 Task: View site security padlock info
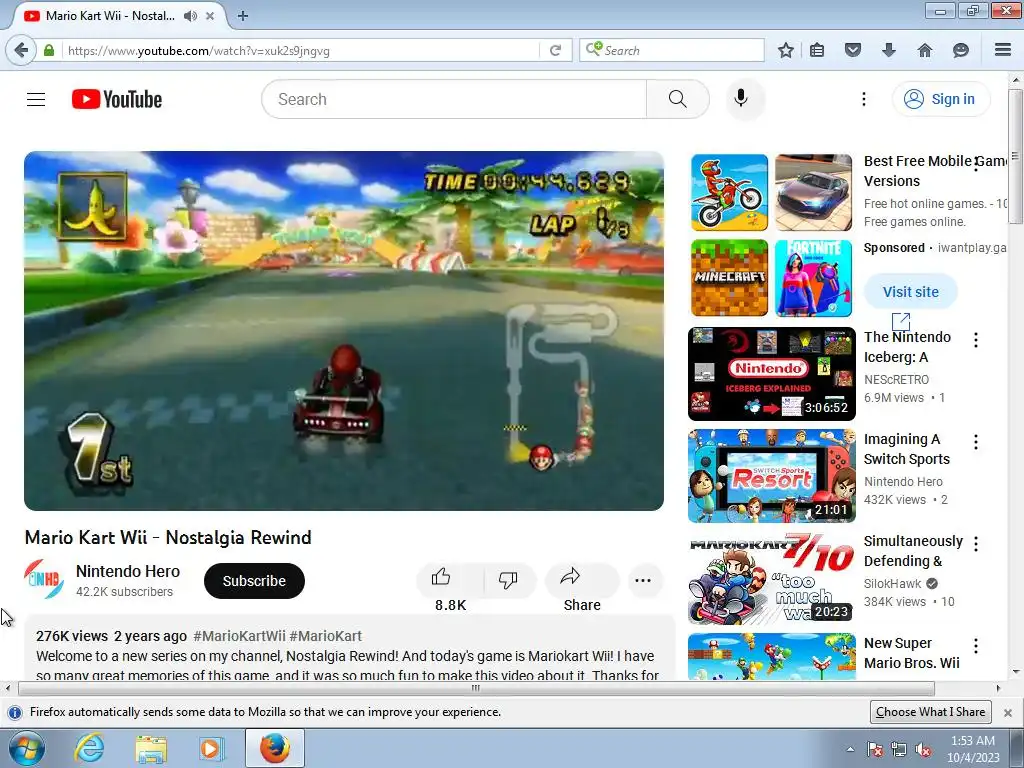click(49, 50)
